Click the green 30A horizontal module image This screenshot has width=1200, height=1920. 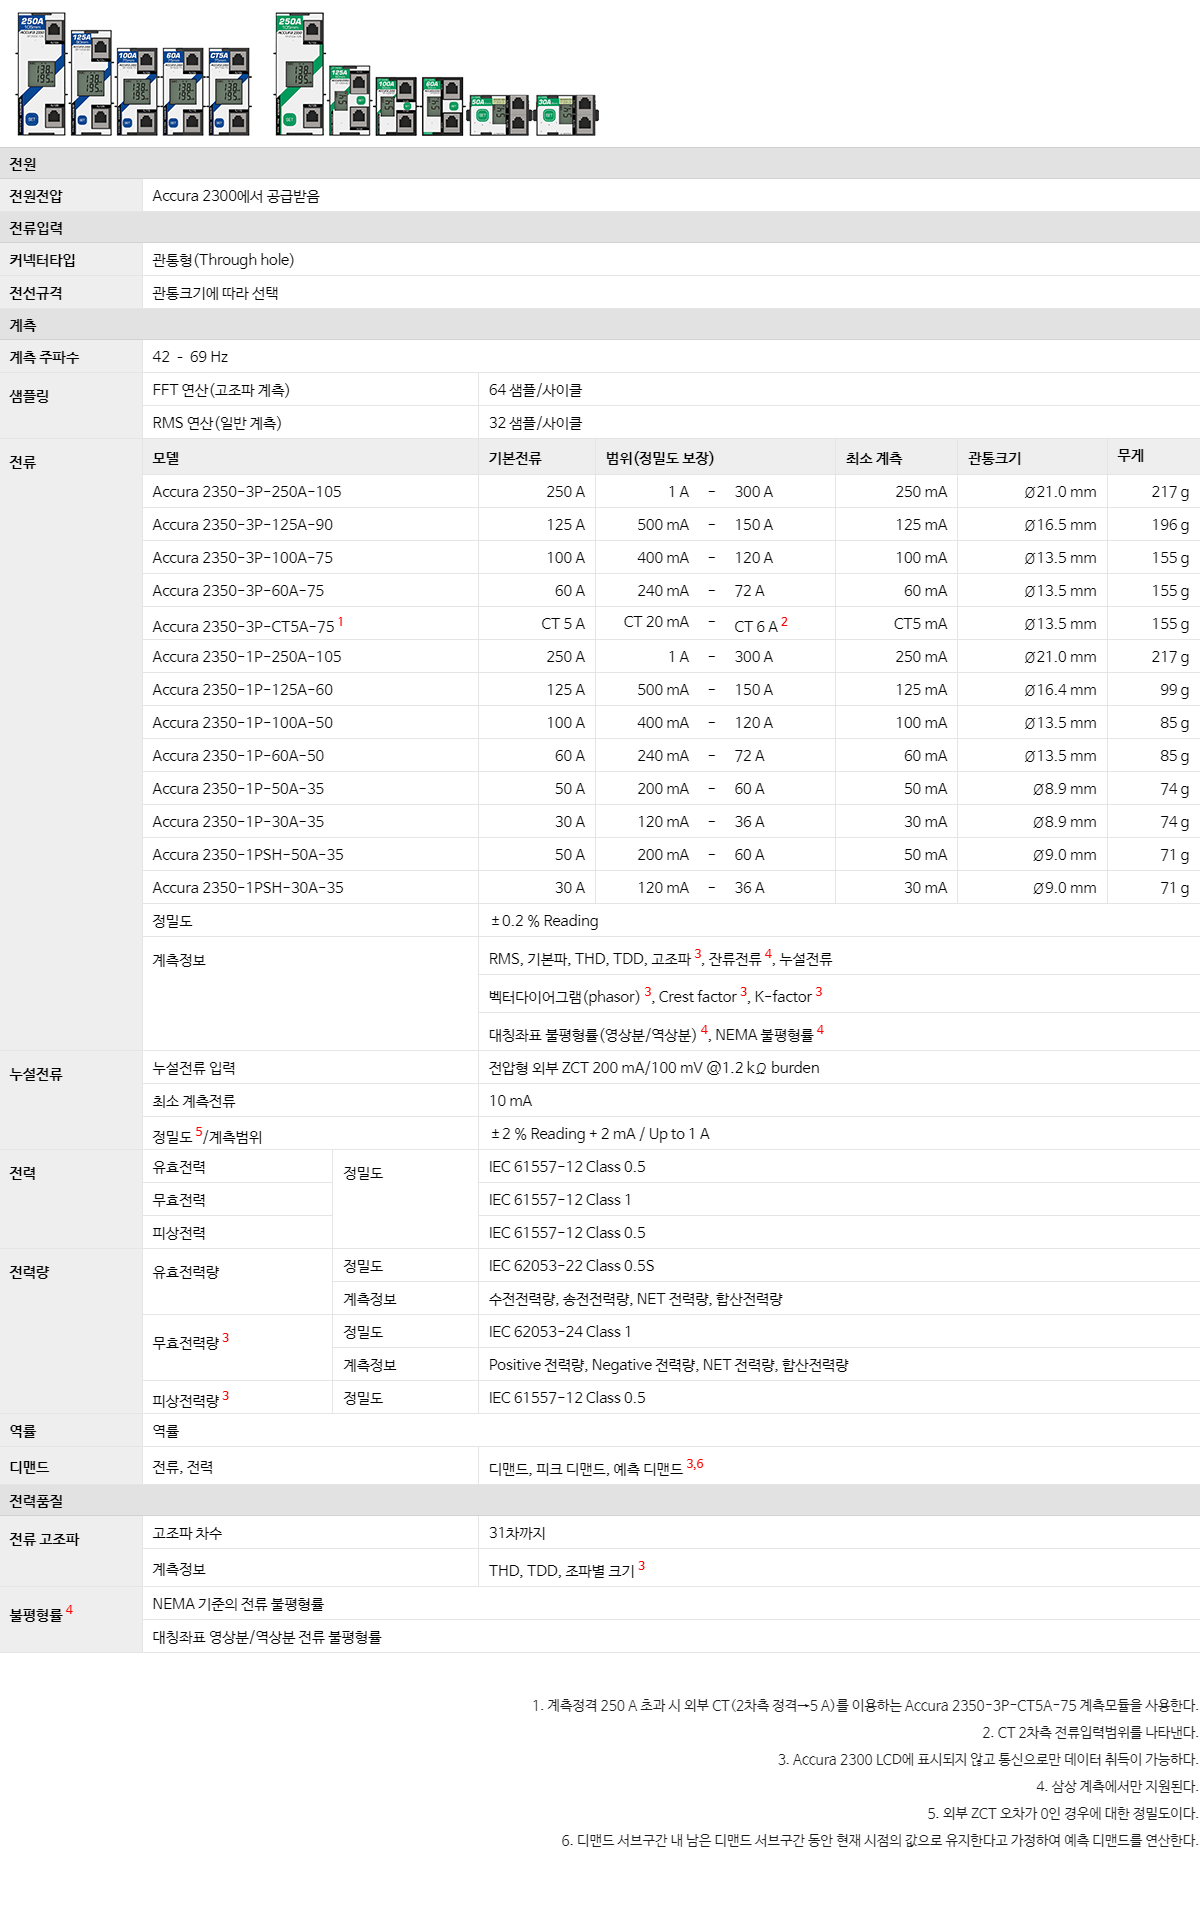click(x=566, y=115)
